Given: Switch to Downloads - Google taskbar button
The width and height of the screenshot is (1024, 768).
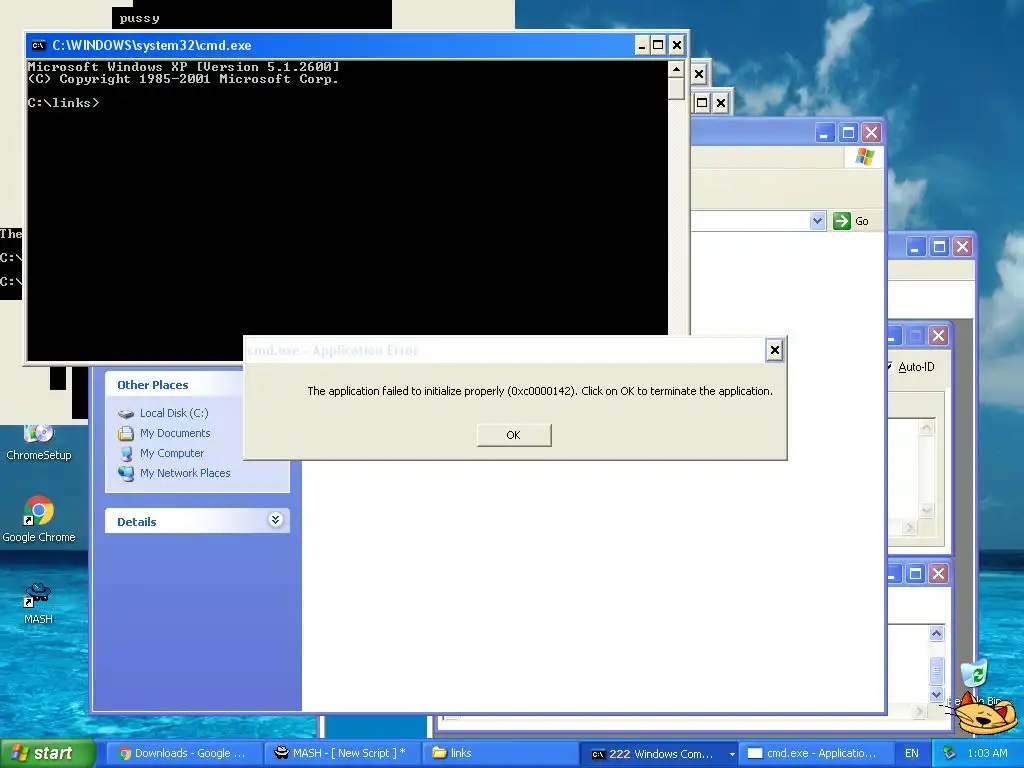Looking at the screenshot, I should point(184,753).
